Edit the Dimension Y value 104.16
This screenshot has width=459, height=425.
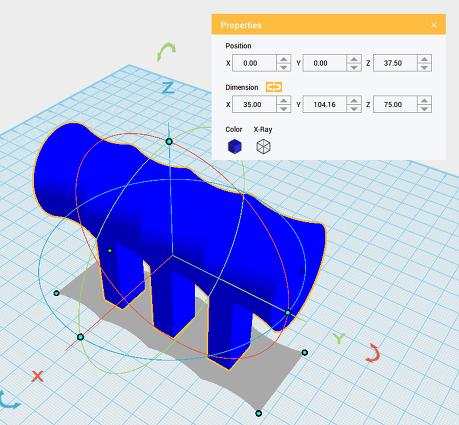click(x=324, y=104)
